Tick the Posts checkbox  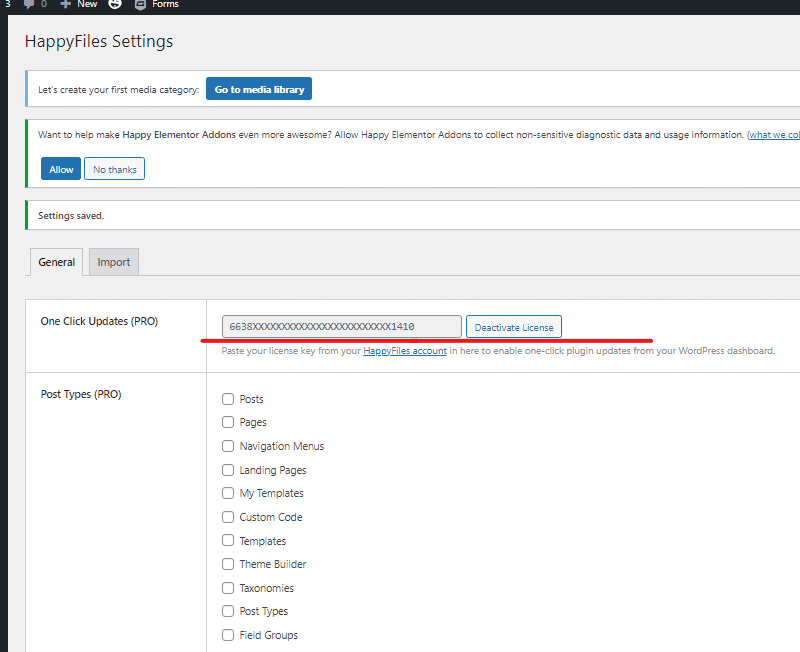[228, 399]
